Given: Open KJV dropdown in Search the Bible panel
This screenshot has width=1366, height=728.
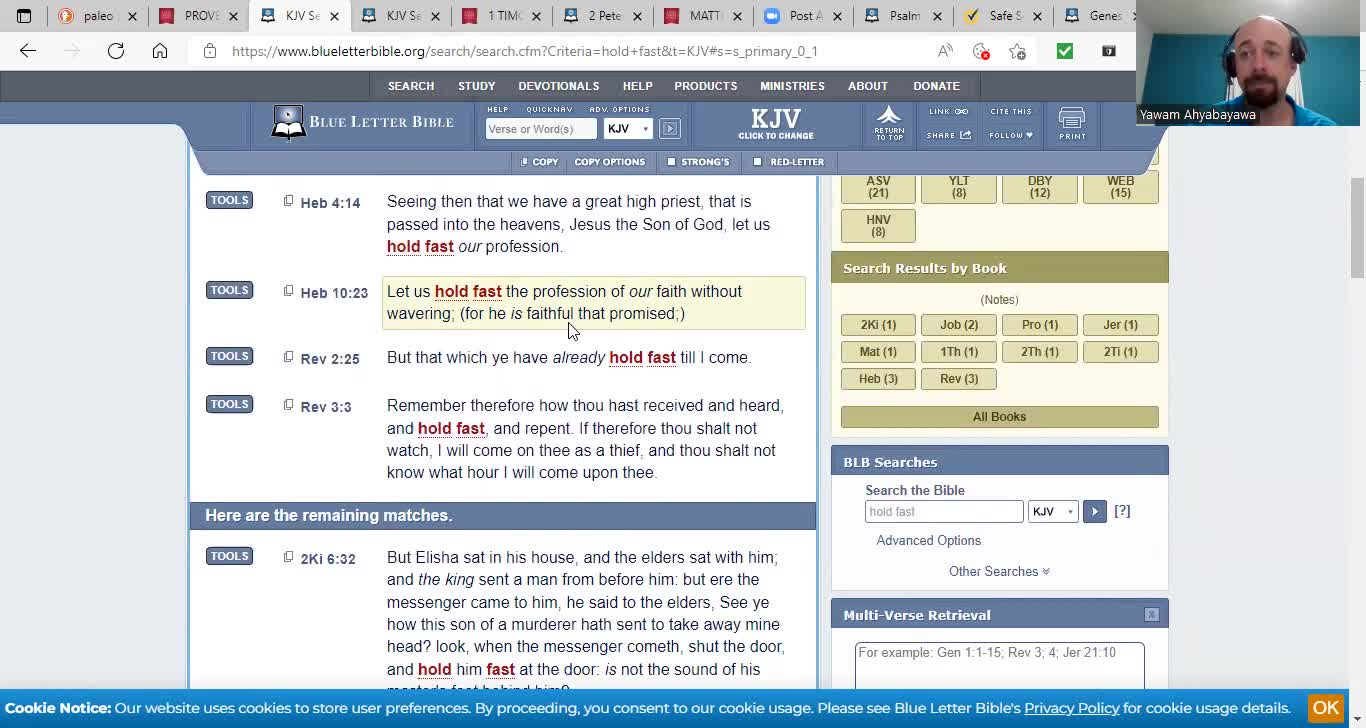Looking at the screenshot, I should 1053,511.
